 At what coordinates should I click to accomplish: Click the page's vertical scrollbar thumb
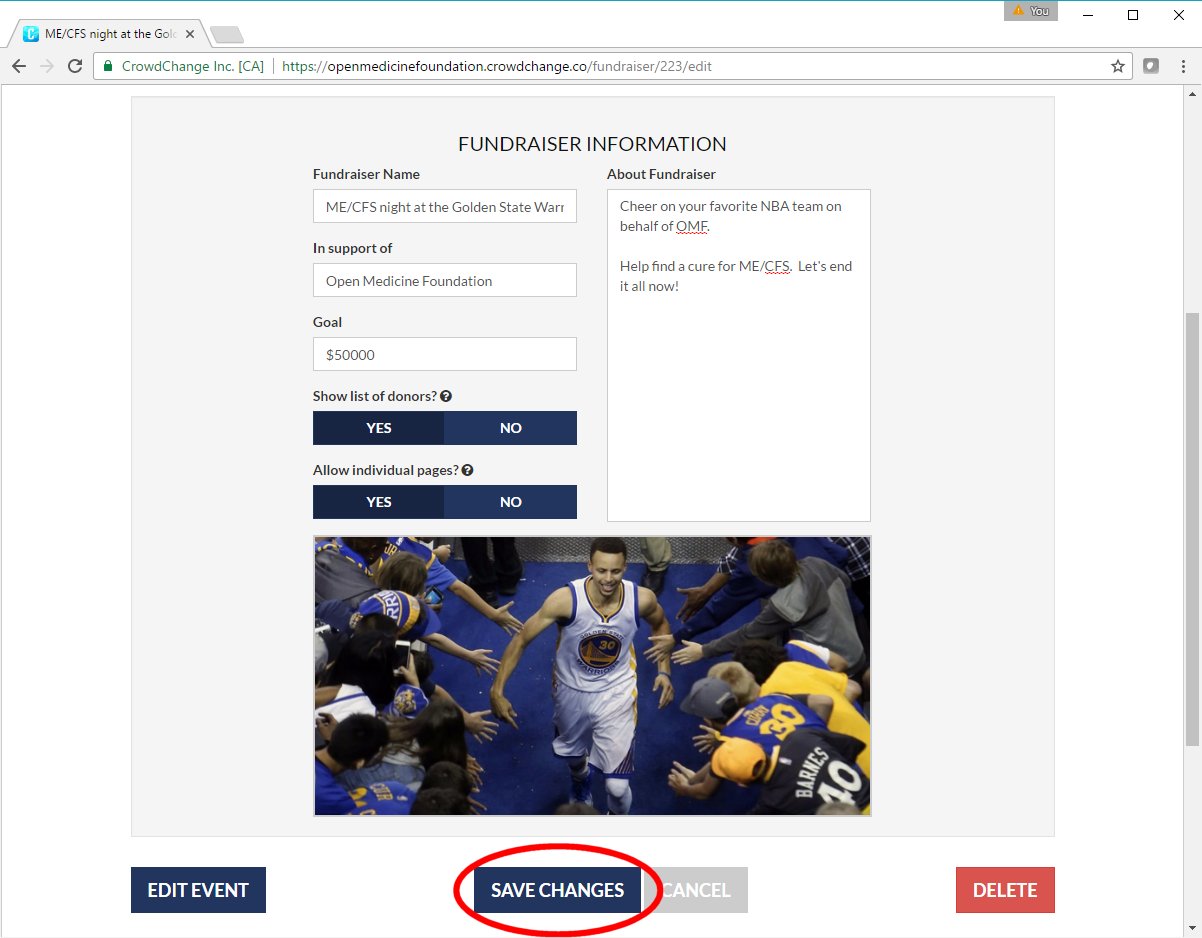tap(1192, 529)
